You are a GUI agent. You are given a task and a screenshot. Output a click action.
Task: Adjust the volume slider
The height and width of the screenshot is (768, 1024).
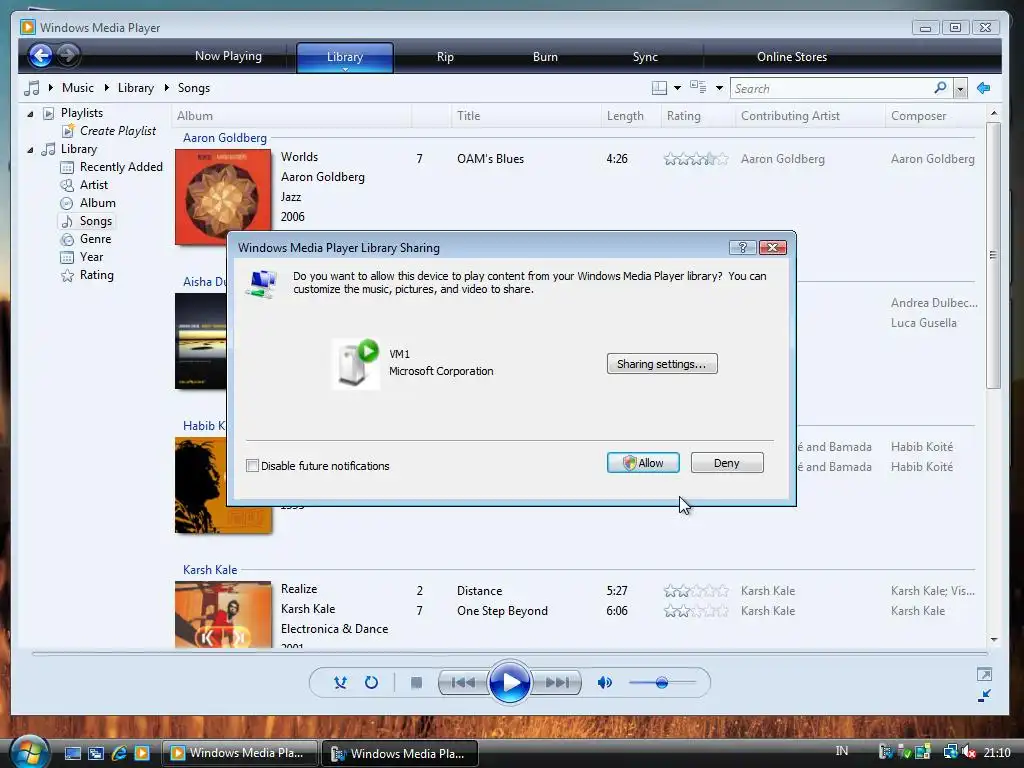(x=662, y=682)
